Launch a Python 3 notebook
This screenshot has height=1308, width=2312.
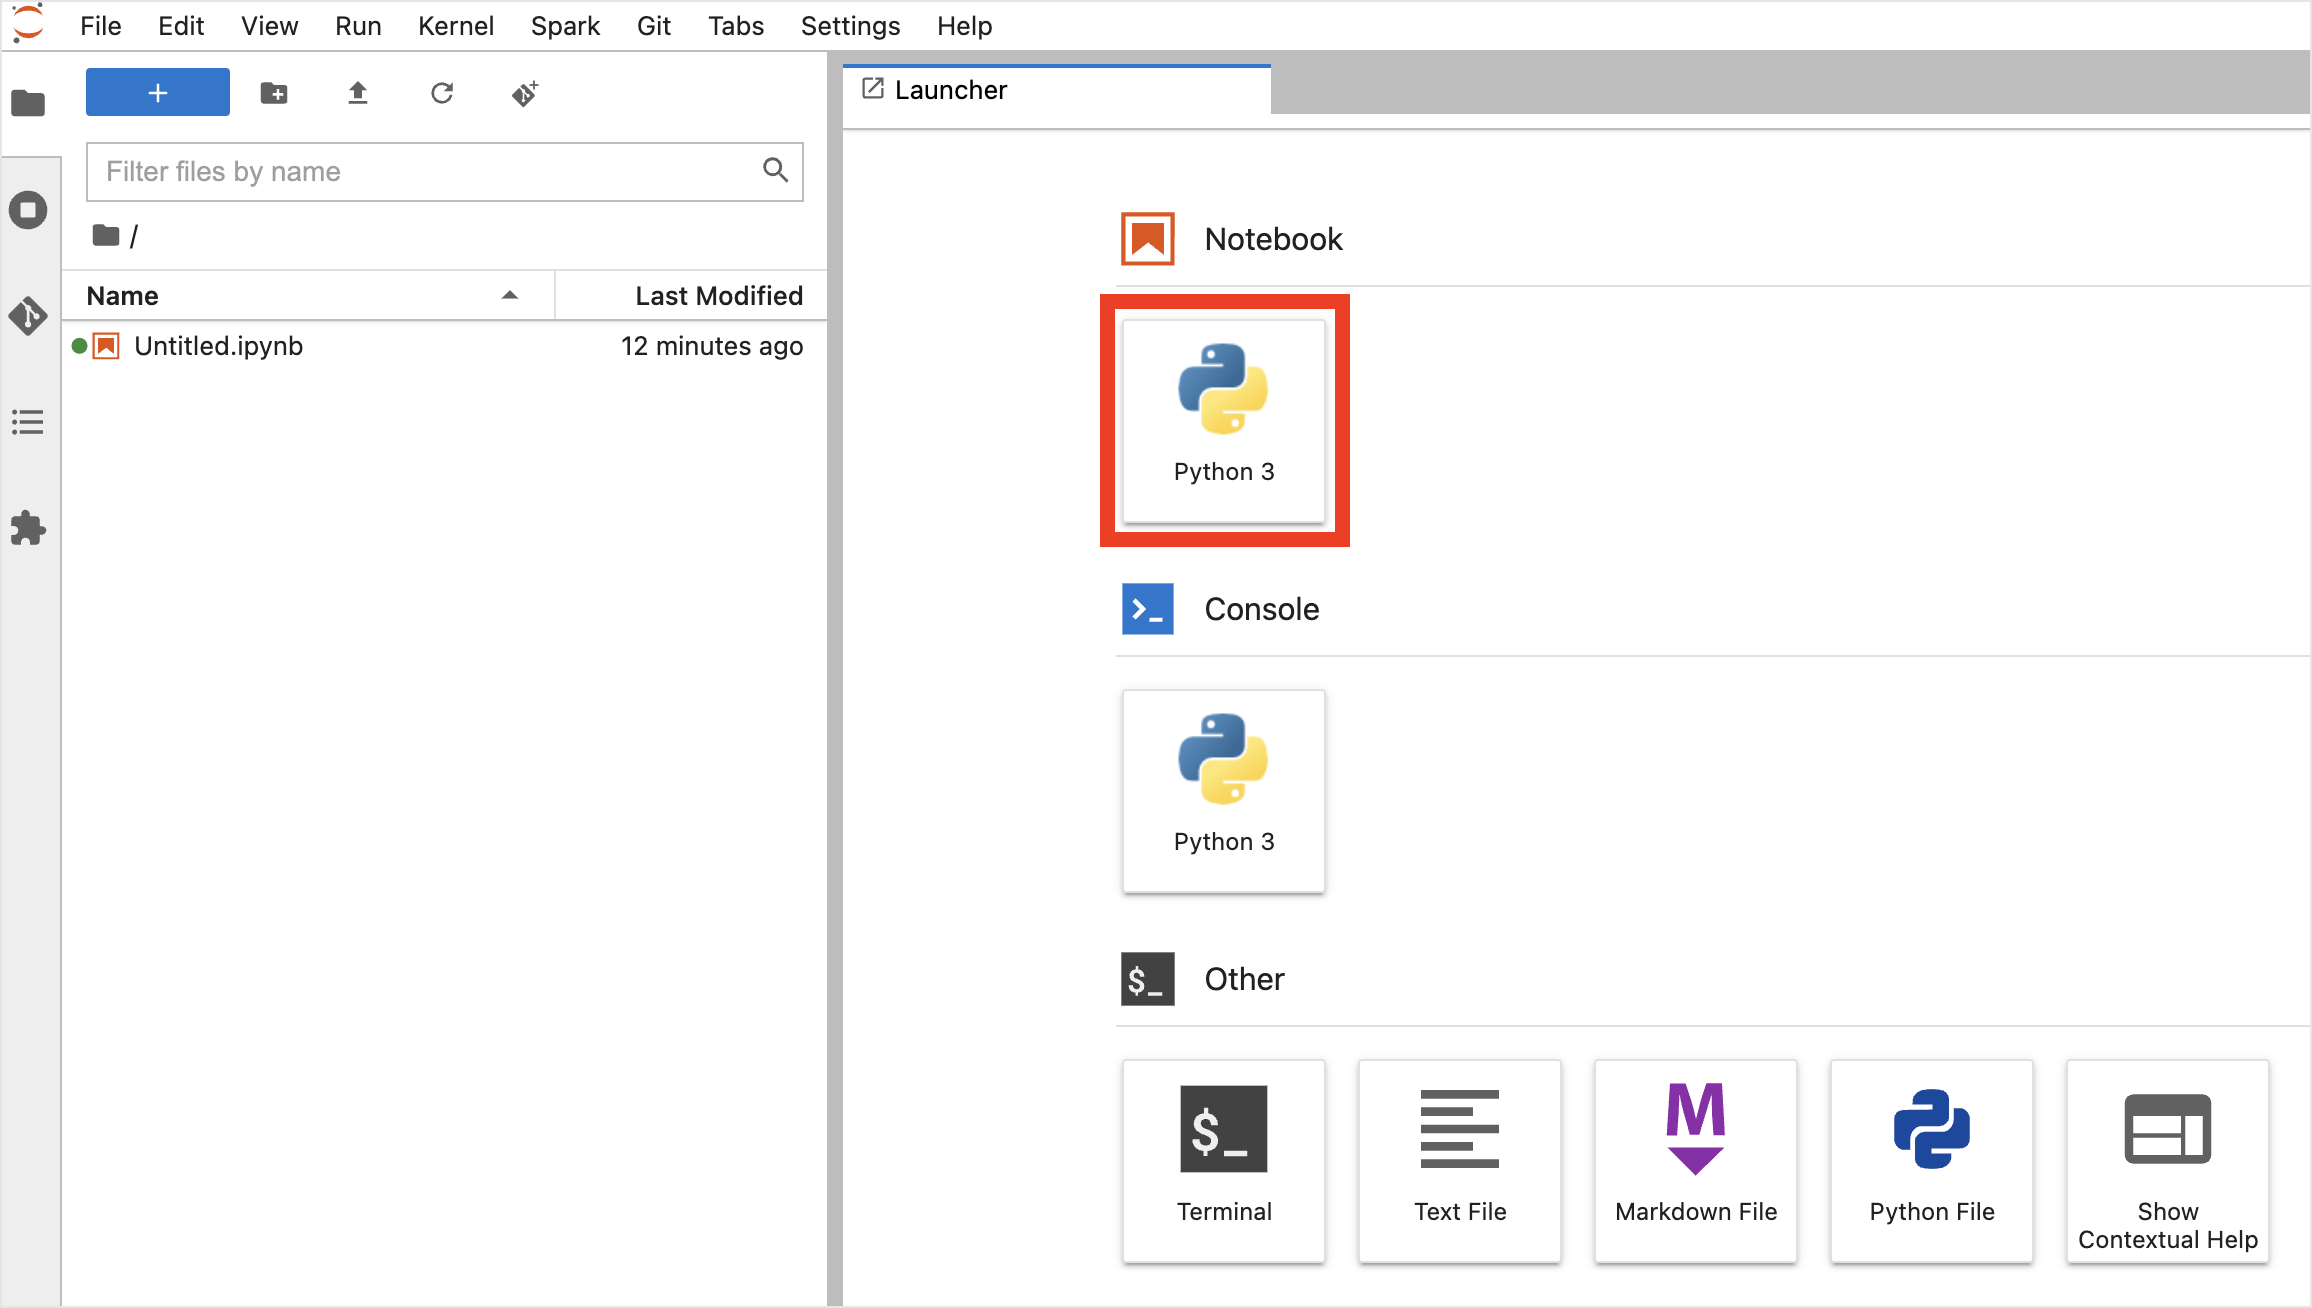1224,420
